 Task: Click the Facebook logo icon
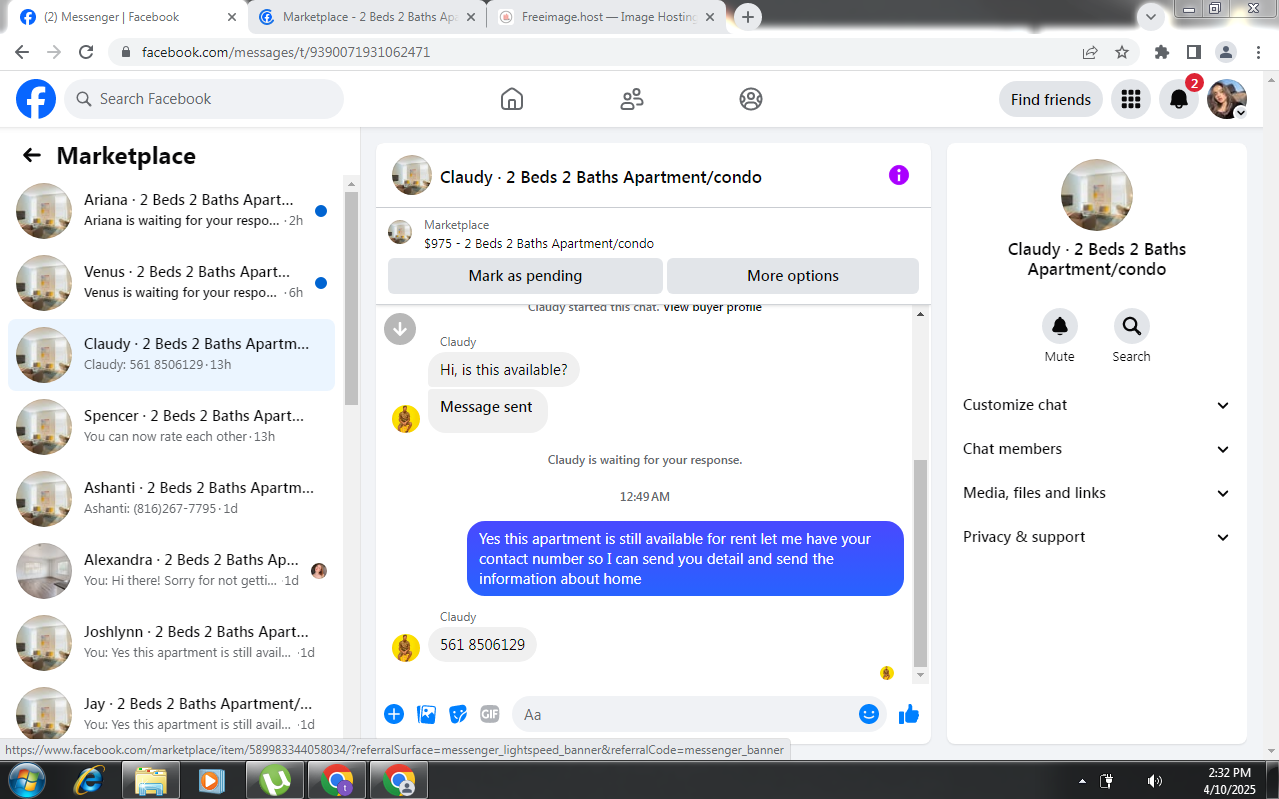36,99
